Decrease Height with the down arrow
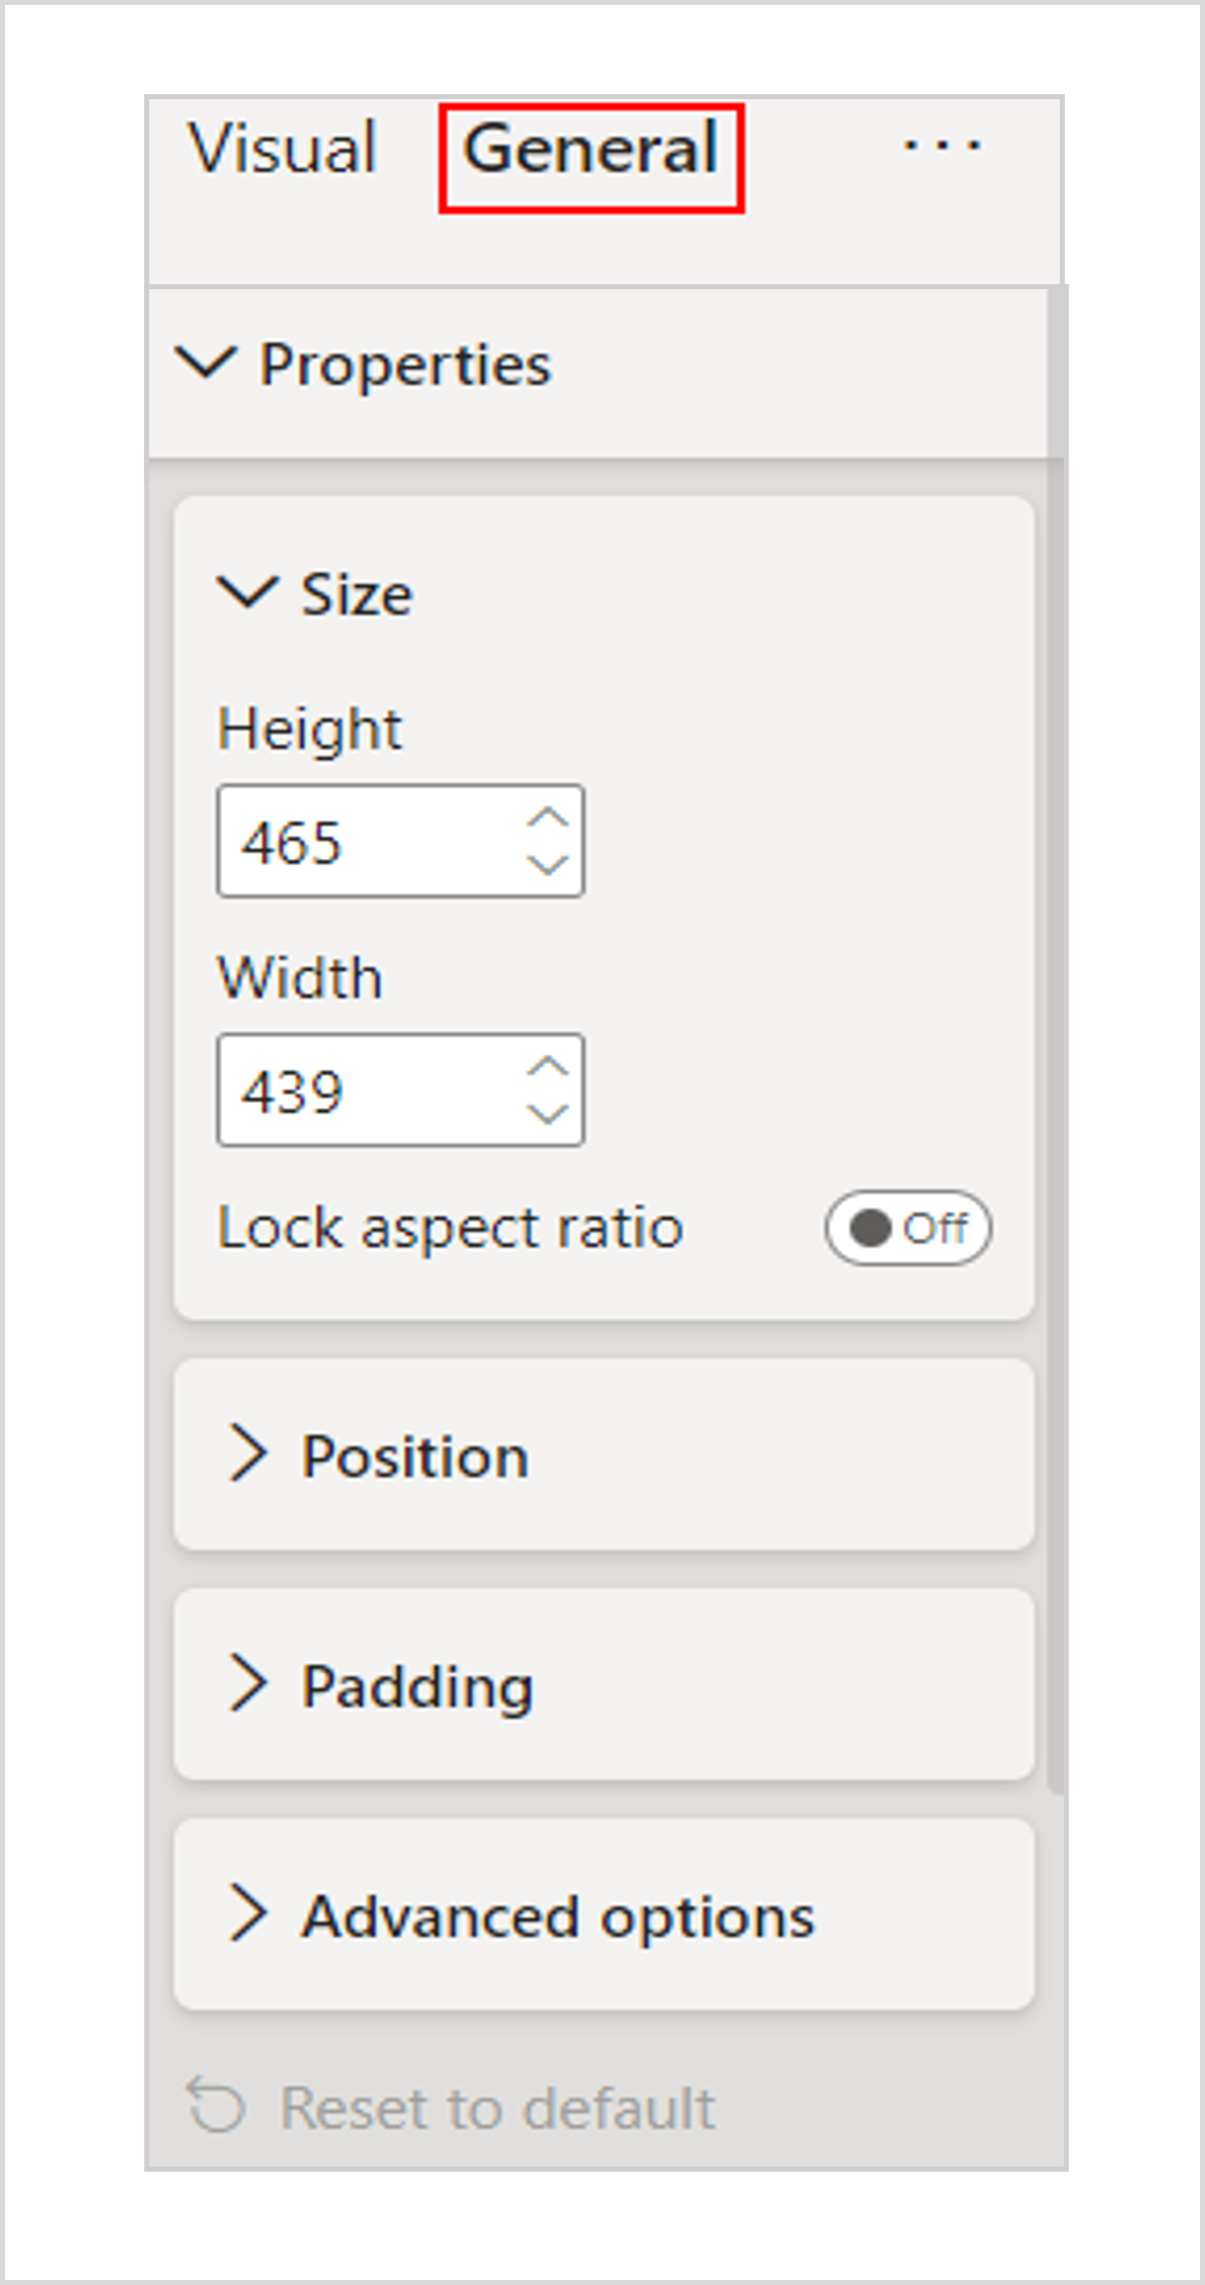The height and width of the screenshot is (2285, 1205). pyautogui.click(x=548, y=864)
